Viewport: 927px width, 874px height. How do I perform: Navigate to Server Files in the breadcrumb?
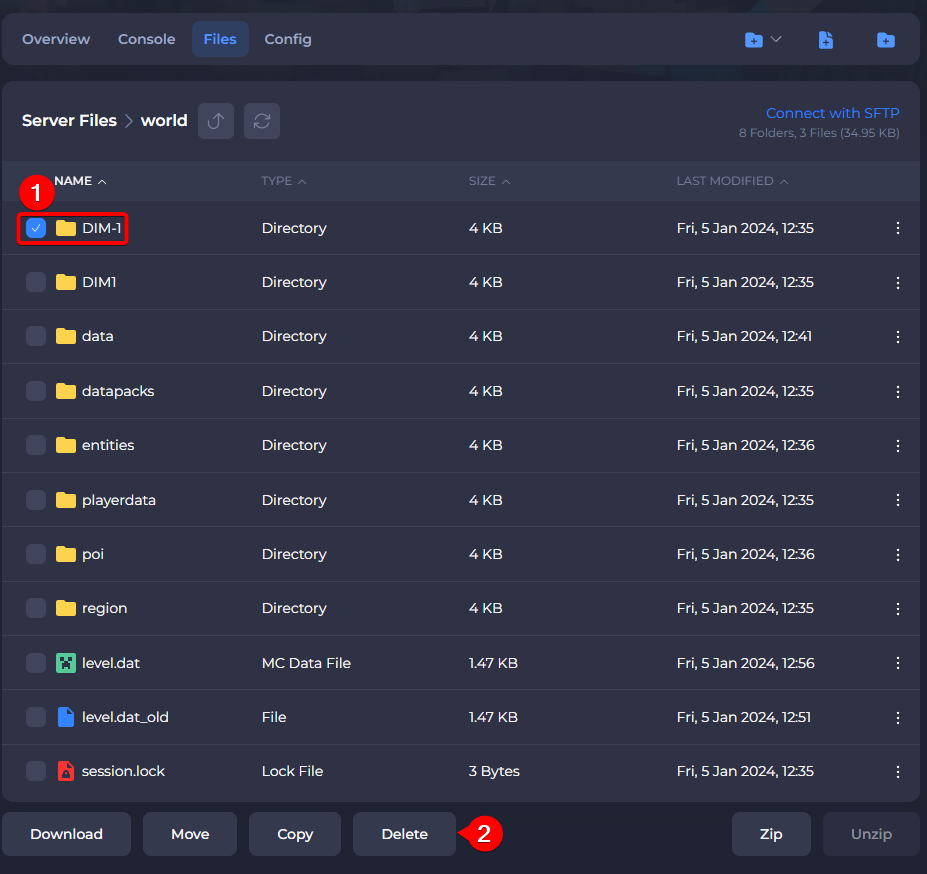coord(69,120)
